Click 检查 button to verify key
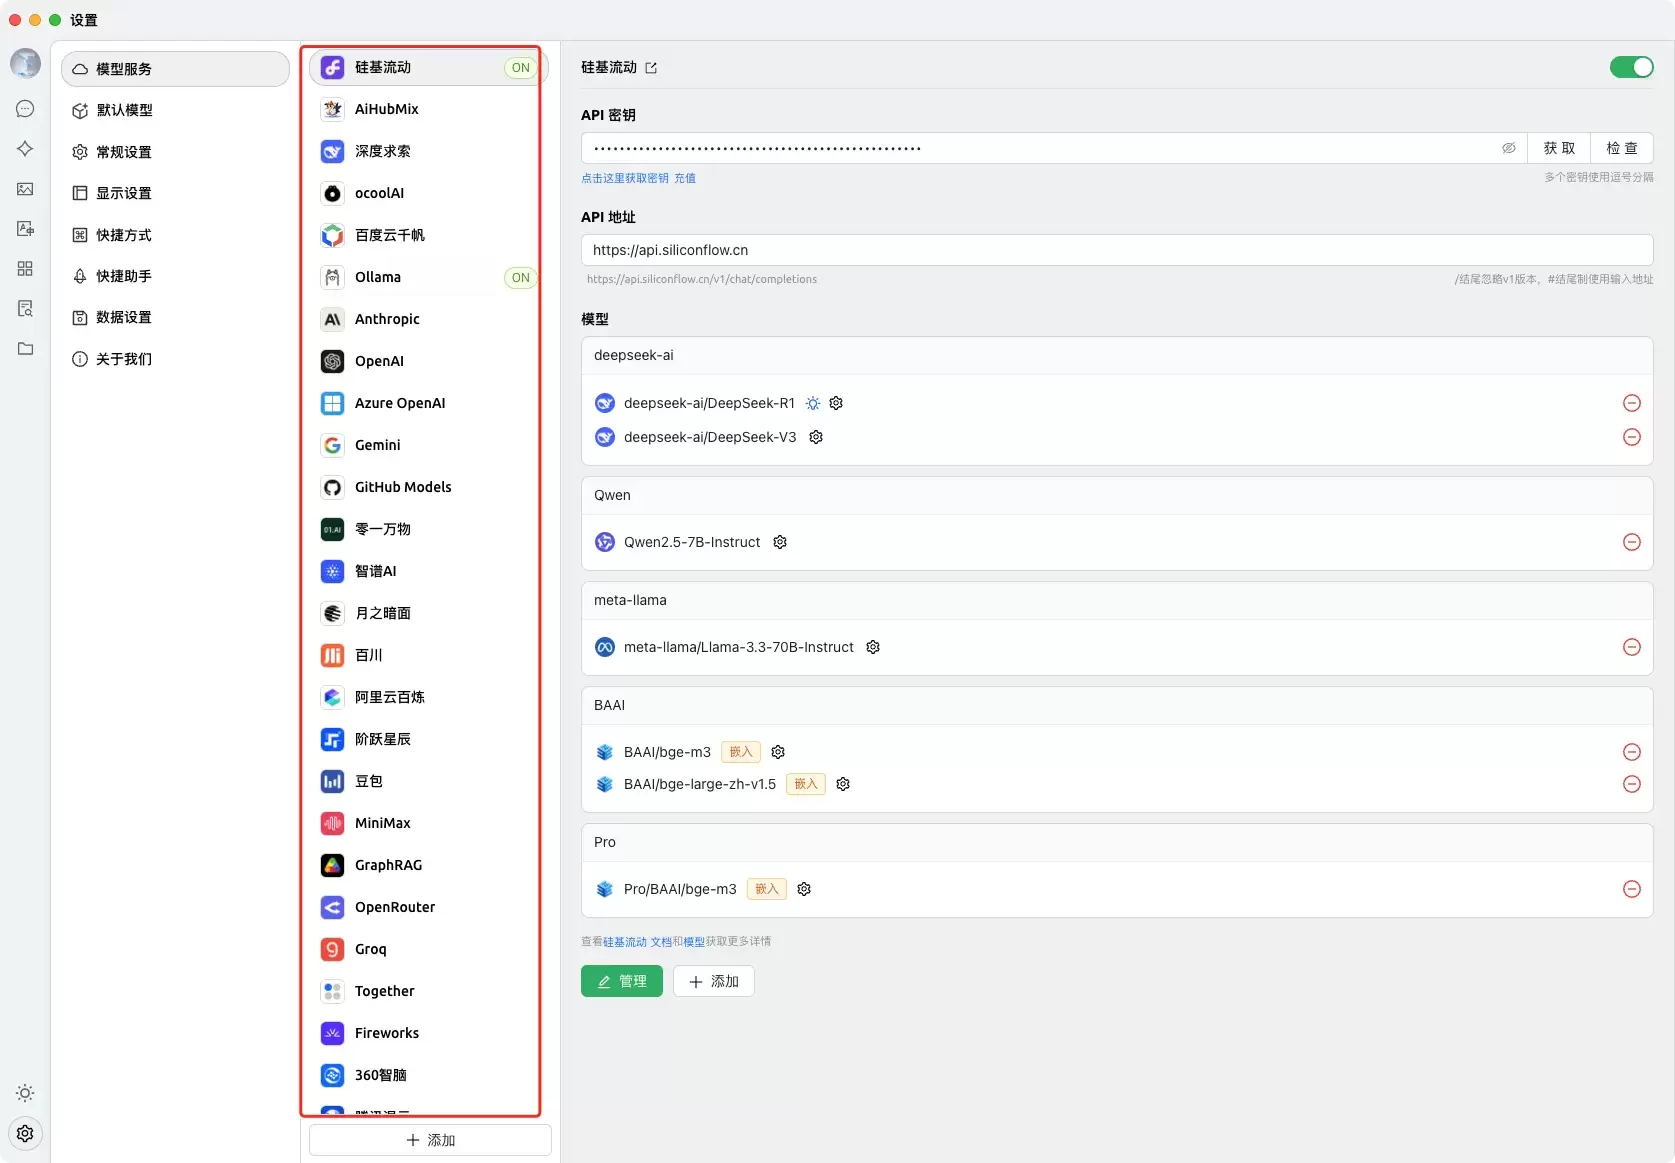 [x=1622, y=148]
